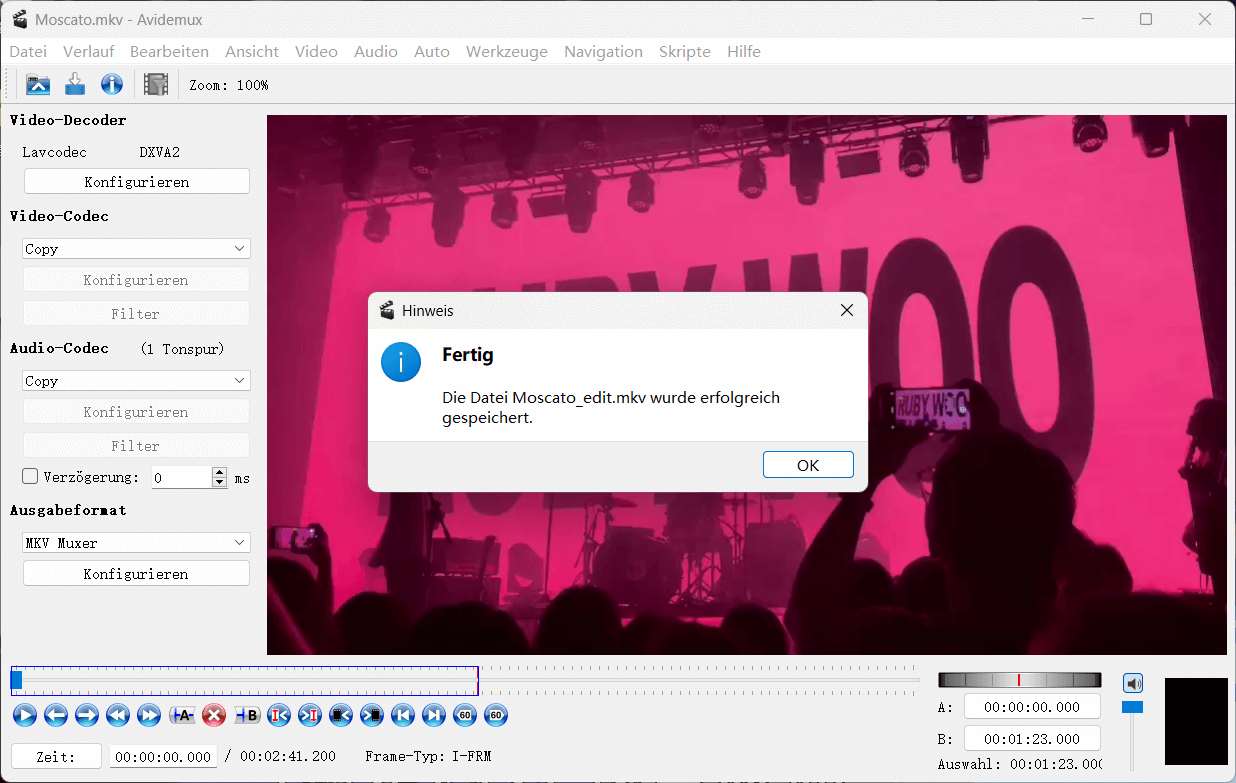1236x783 pixels.
Task: Set end marker B
Action: click(247, 715)
